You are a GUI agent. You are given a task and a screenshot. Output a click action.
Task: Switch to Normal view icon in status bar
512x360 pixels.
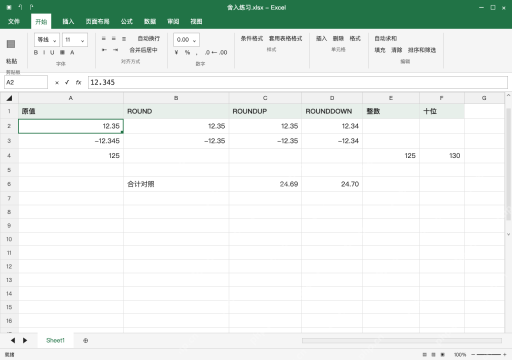pyautogui.click(x=424, y=355)
